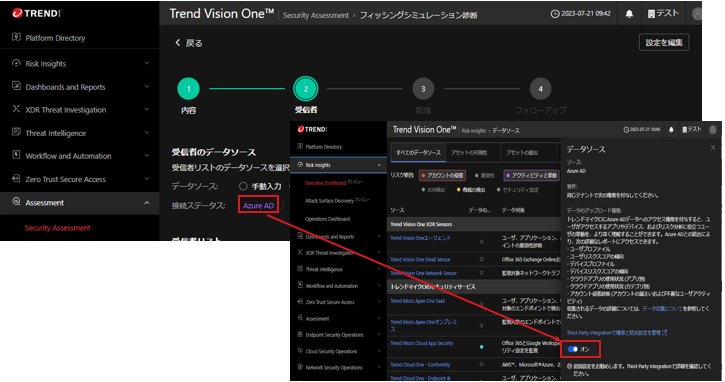The height and width of the screenshot is (382, 725).
Task: Open Operations Dashboard in the small sidebar
Action: point(327,219)
